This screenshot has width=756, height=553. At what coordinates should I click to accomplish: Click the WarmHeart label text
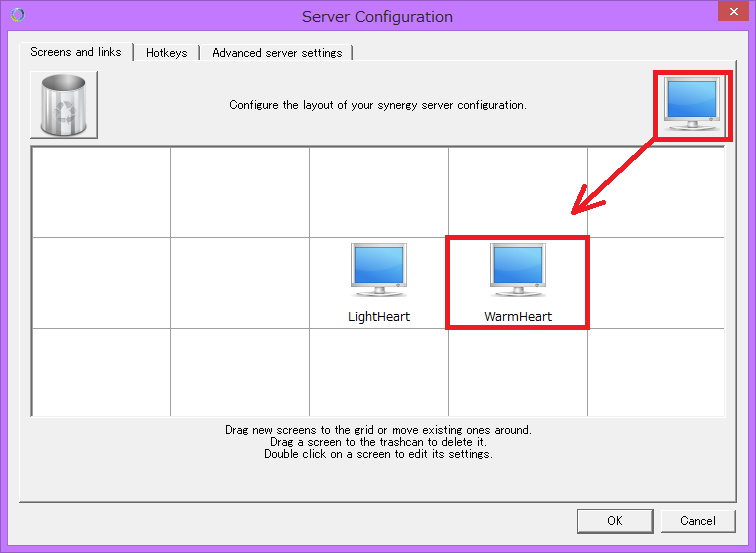pos(518,317)
